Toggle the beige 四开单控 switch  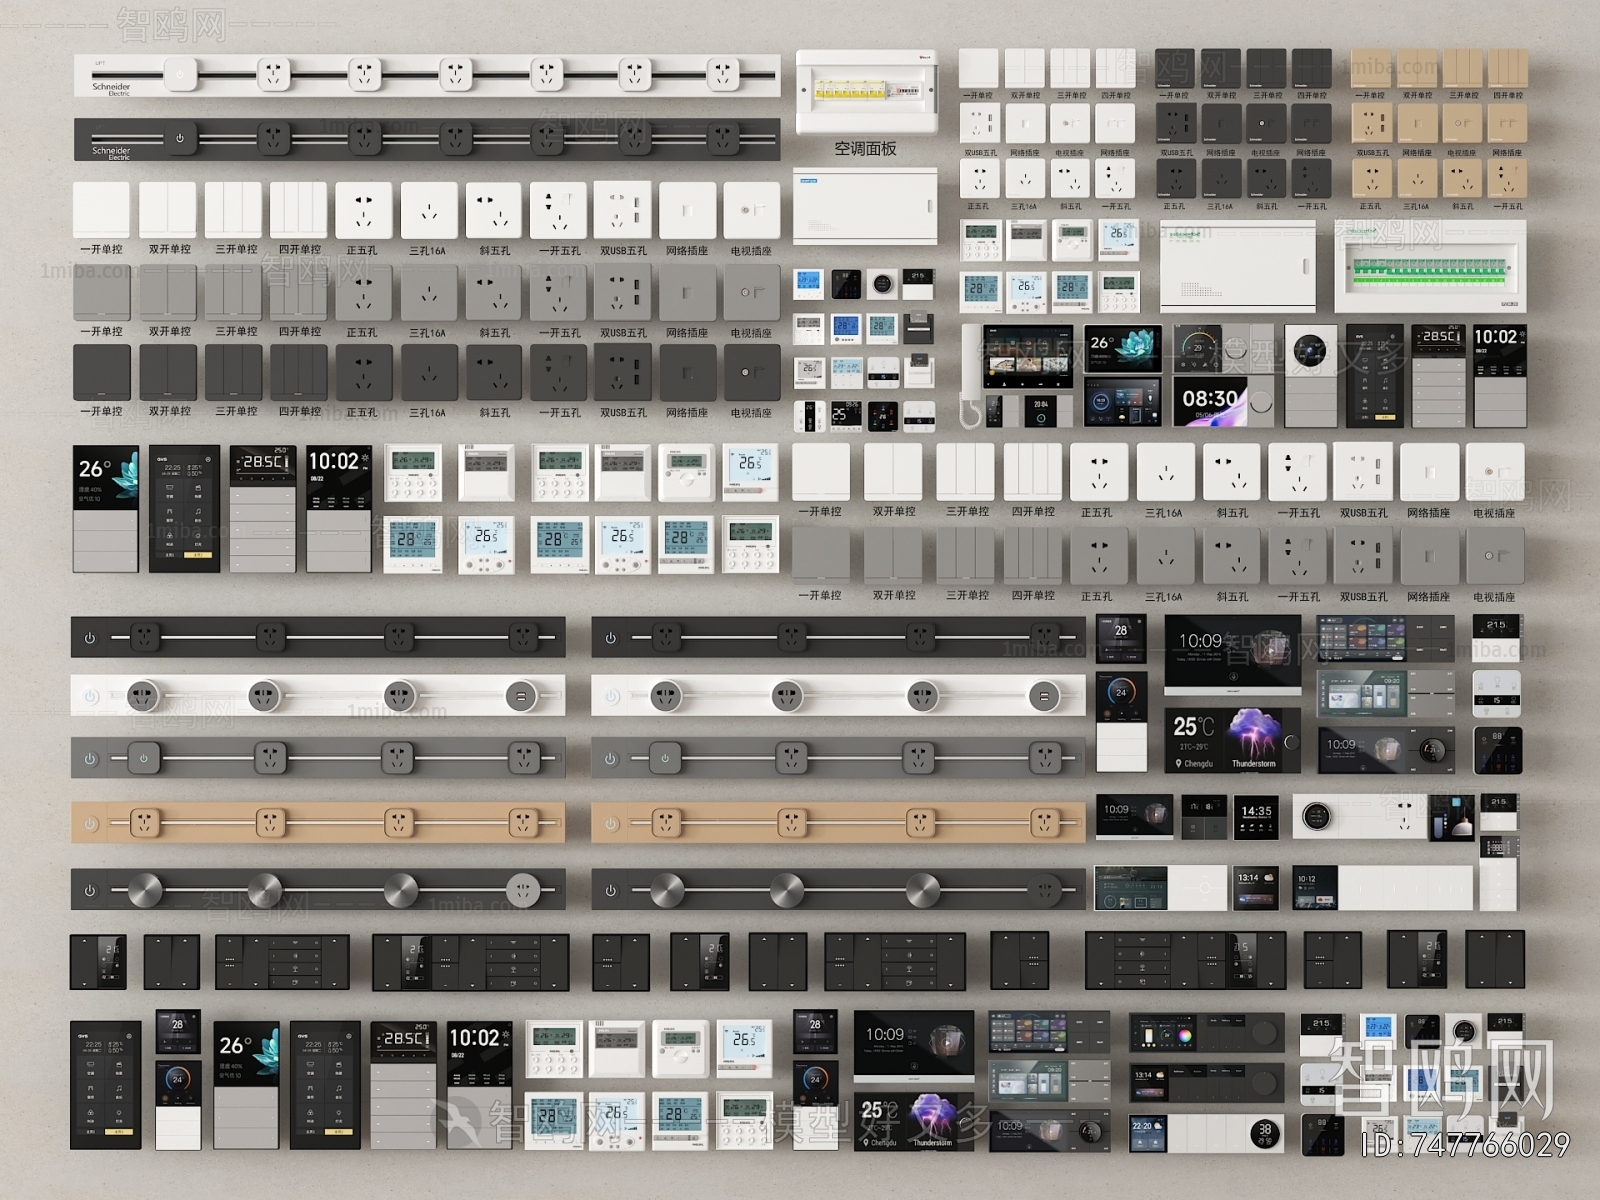pyautogui.click(x=1507, y=68)
